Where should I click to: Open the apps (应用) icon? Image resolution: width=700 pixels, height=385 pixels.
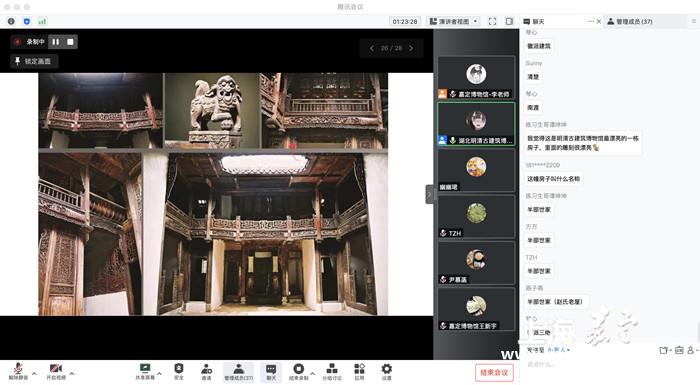click(x=359, y=371)
